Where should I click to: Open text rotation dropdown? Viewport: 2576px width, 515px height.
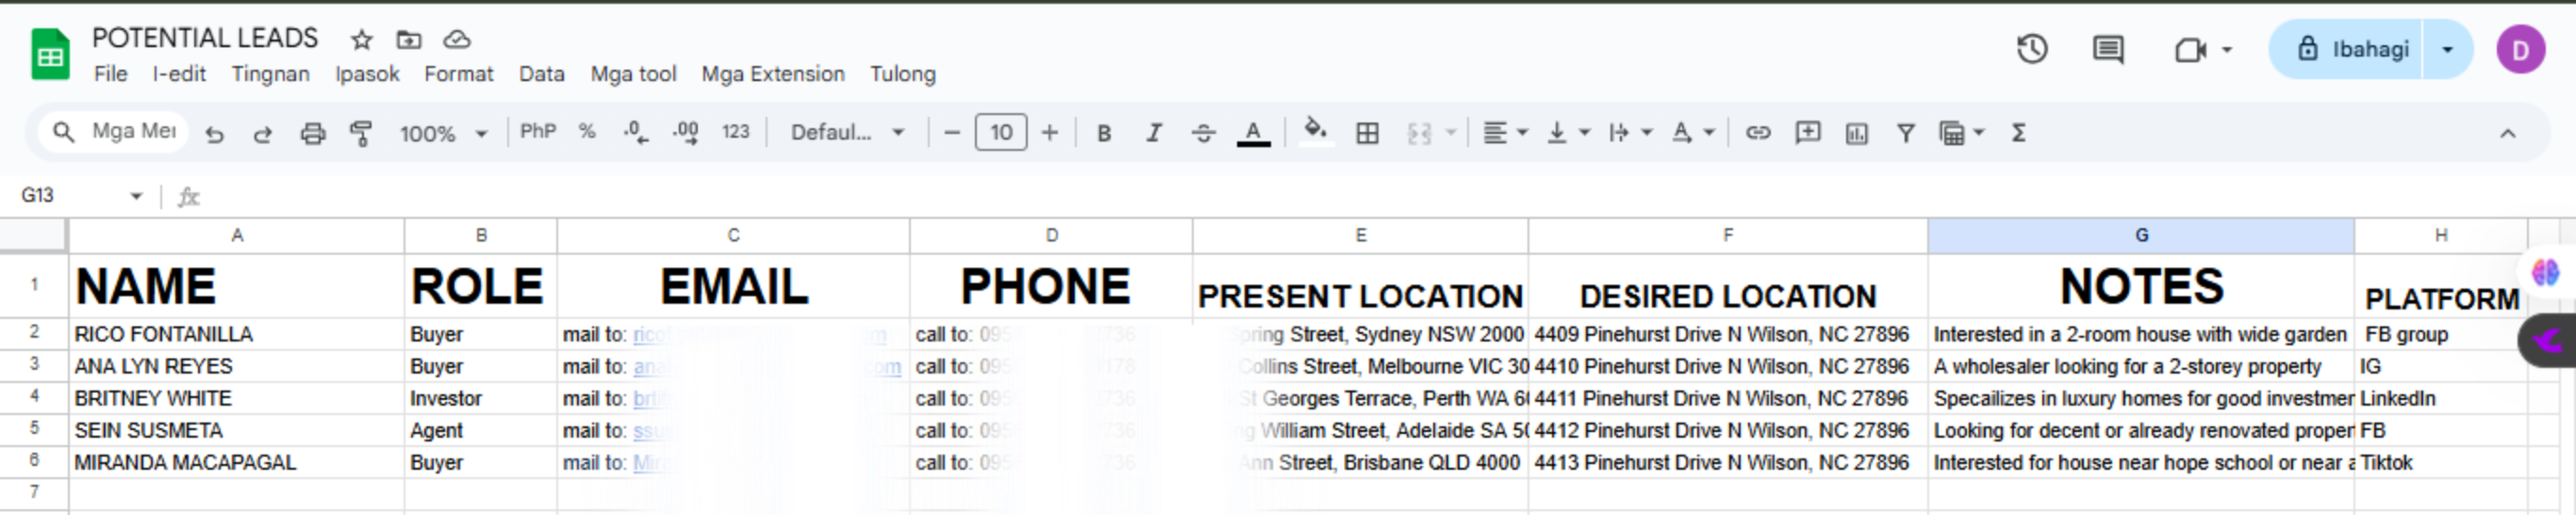[x=1692, y=133]
